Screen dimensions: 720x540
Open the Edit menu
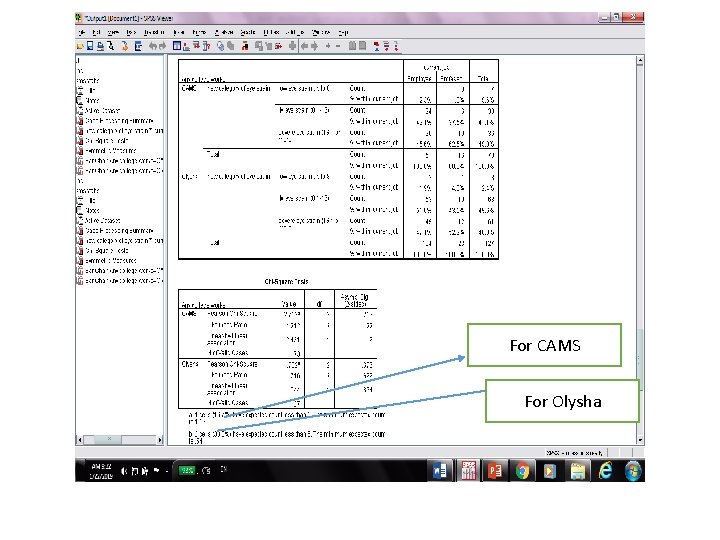[x=96, y=32]
